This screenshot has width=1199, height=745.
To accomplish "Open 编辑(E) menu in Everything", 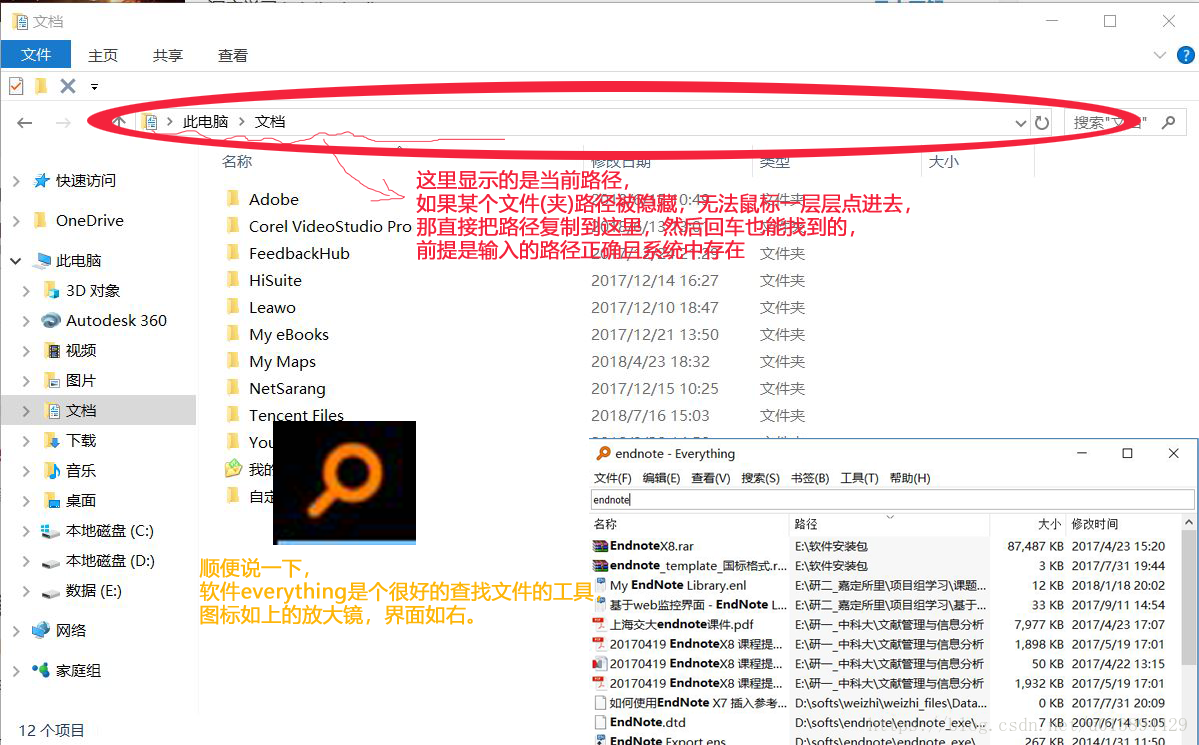I will tap(661, 478).
